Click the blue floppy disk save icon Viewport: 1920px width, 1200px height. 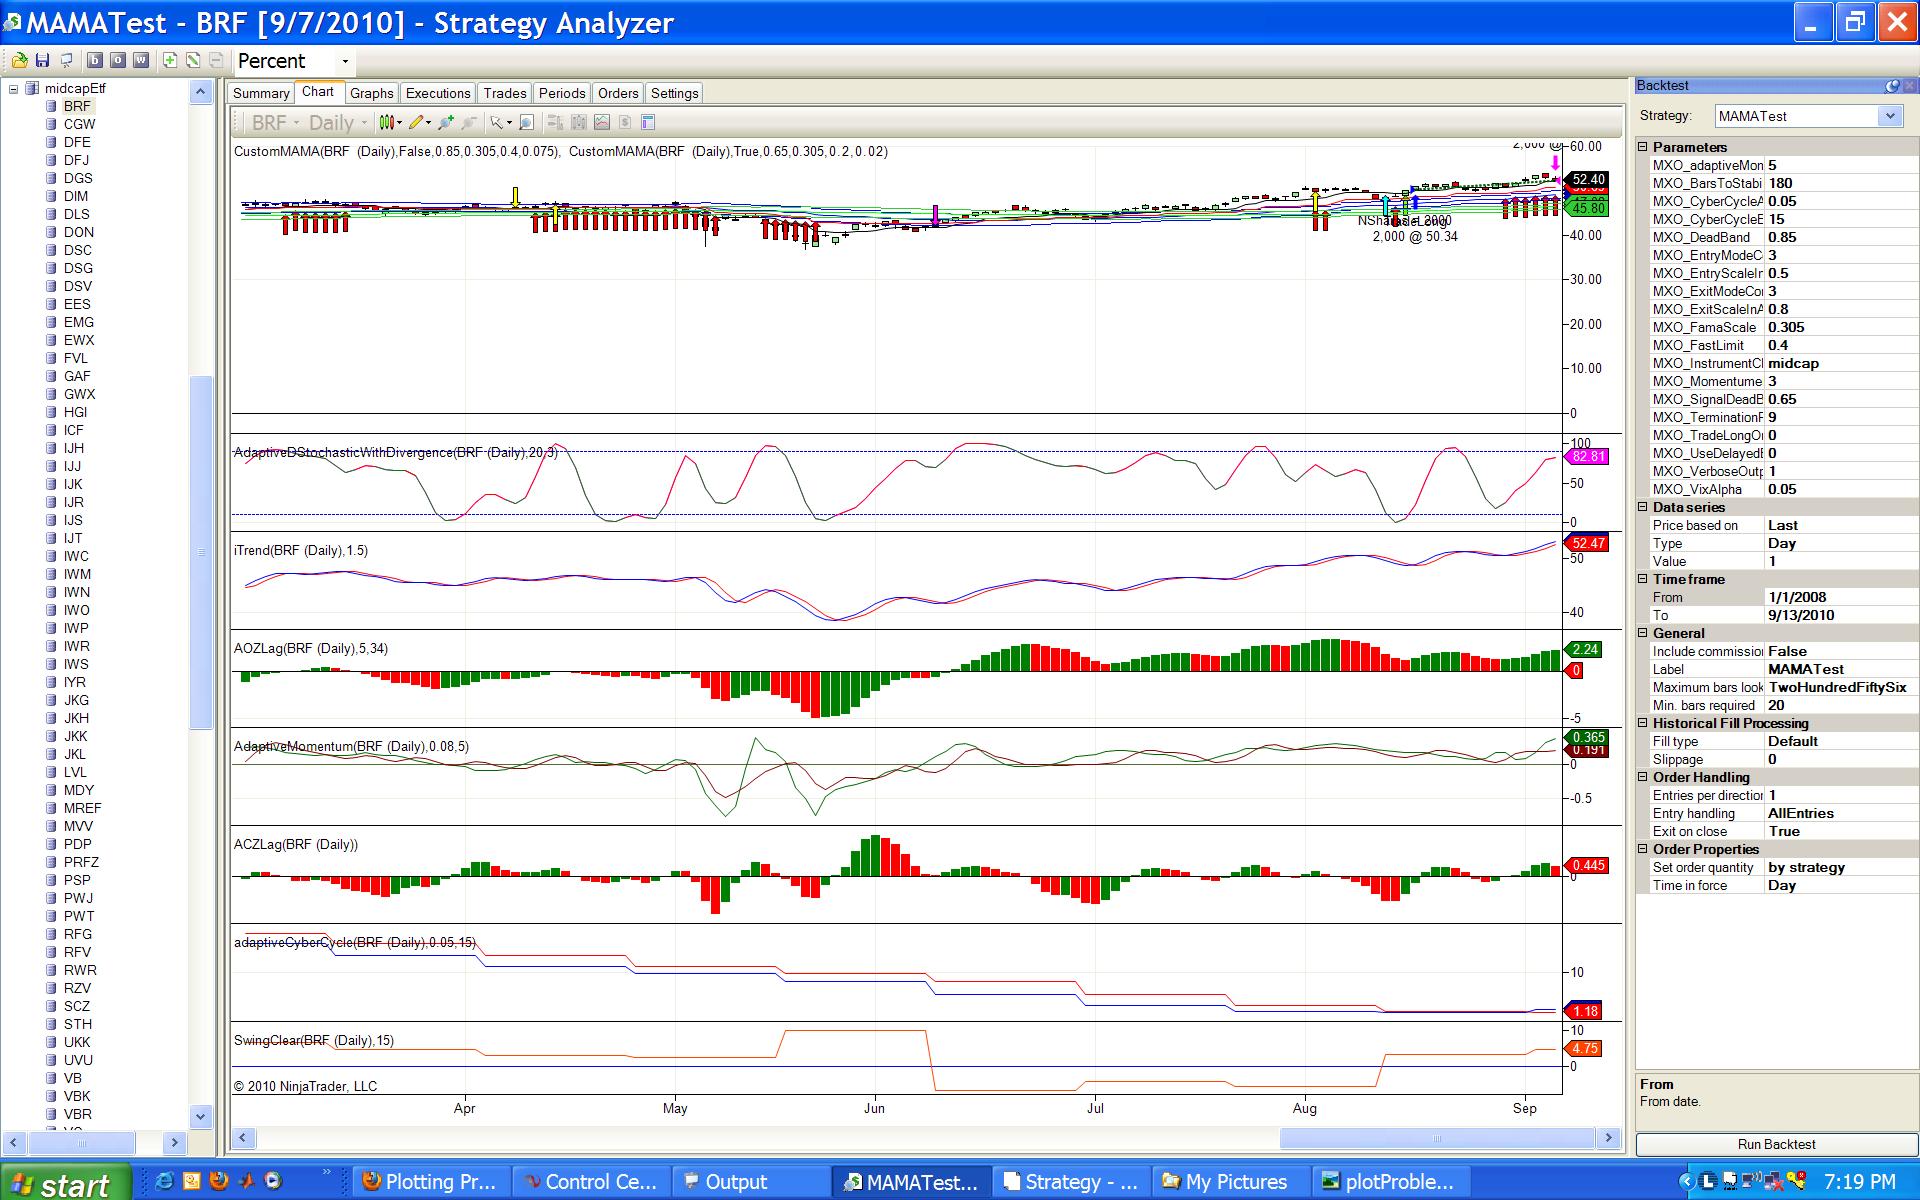[x=42, y=61]
